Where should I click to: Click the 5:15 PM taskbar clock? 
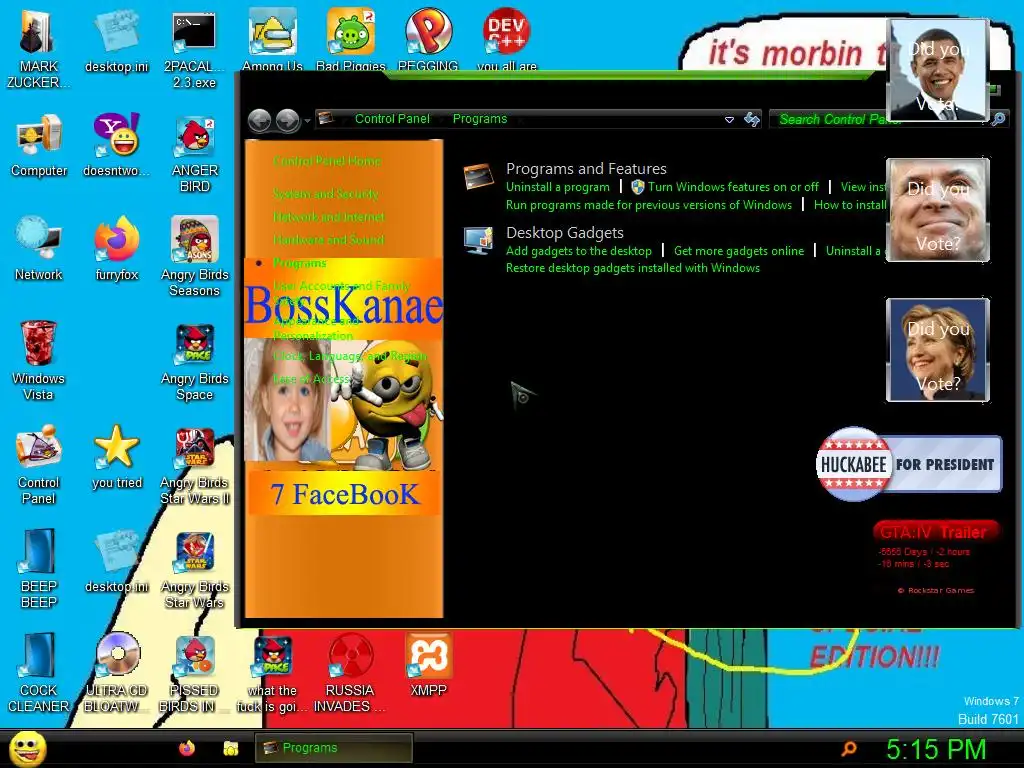click(936, 749)
